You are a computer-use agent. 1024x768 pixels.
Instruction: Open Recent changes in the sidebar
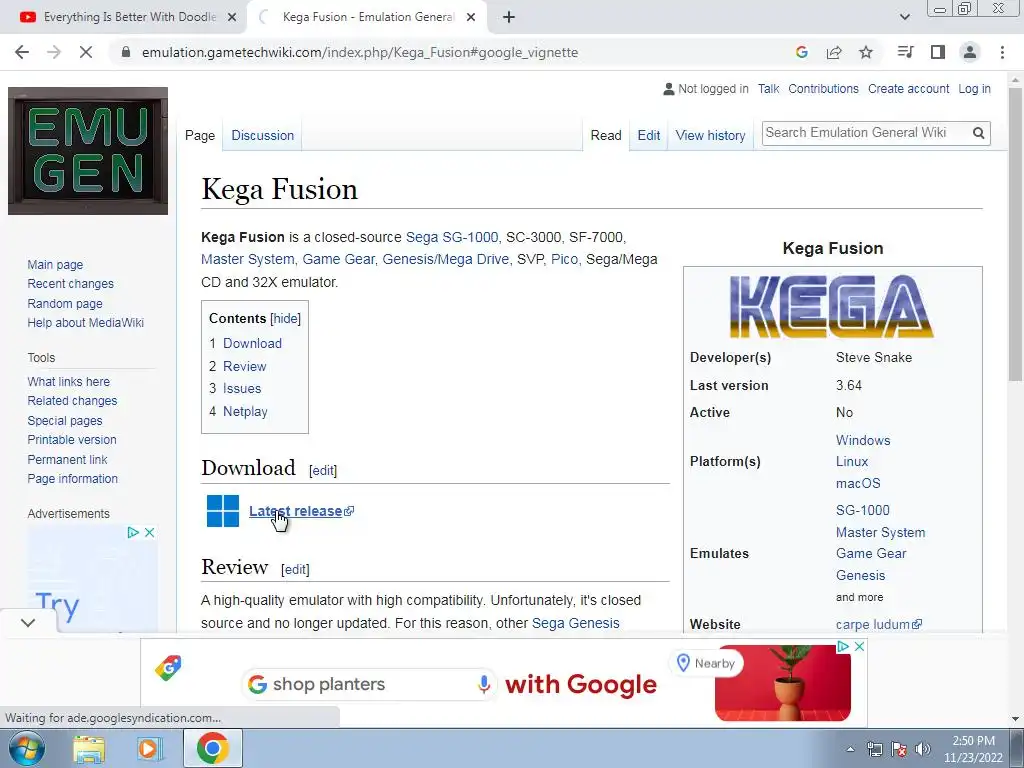click(x=71, y=283)
